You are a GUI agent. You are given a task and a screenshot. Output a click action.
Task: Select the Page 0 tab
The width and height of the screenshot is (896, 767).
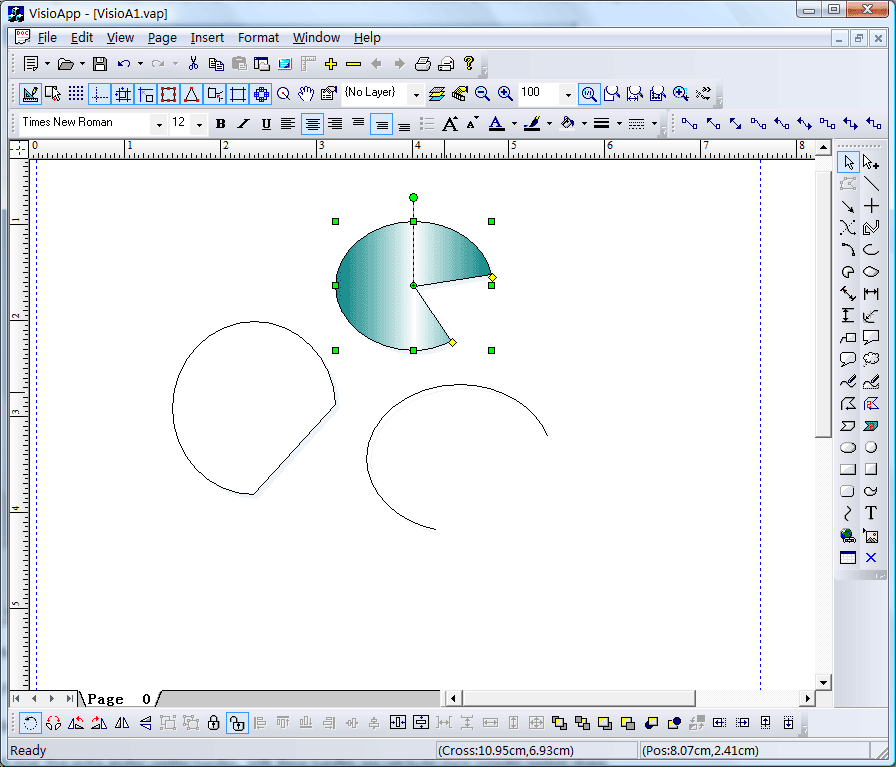click(x=119, y=698)
